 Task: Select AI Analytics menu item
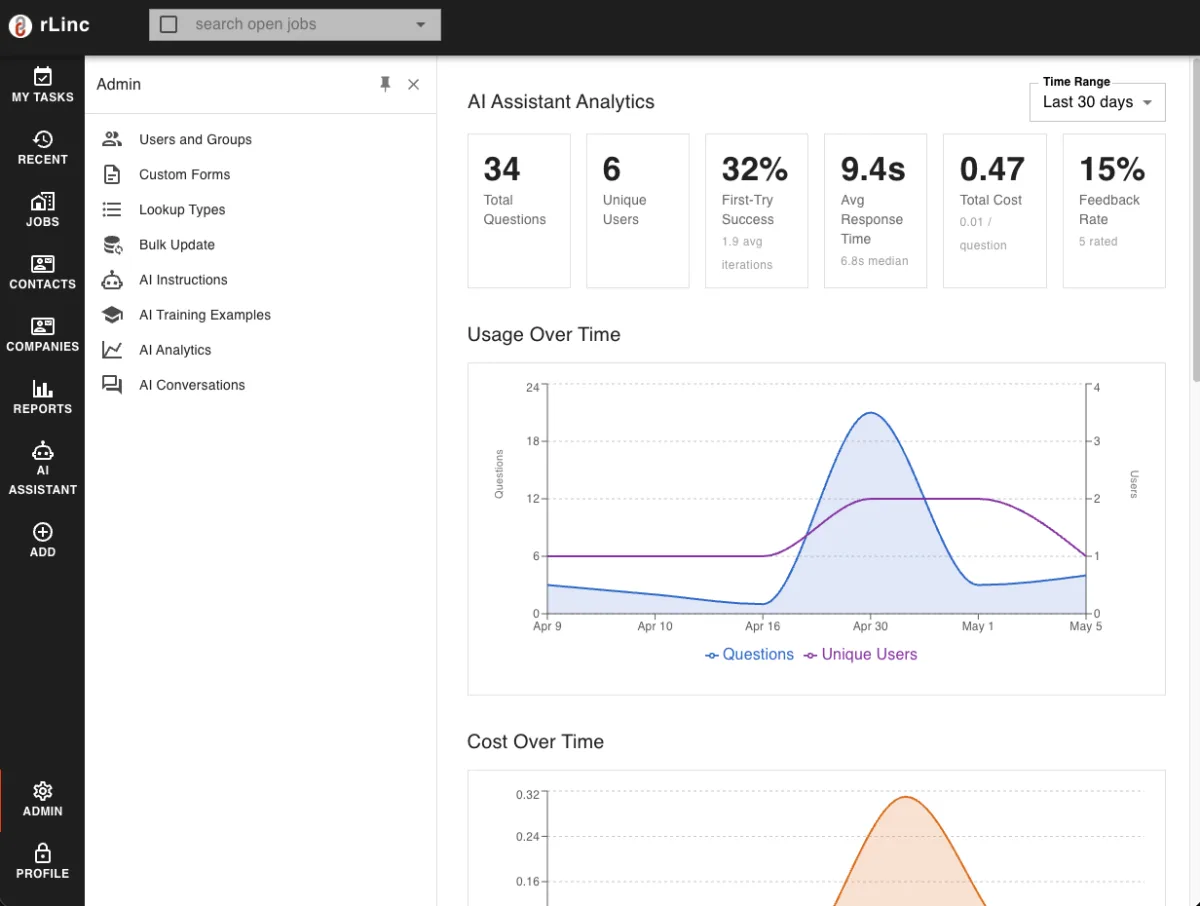[260, 350]
